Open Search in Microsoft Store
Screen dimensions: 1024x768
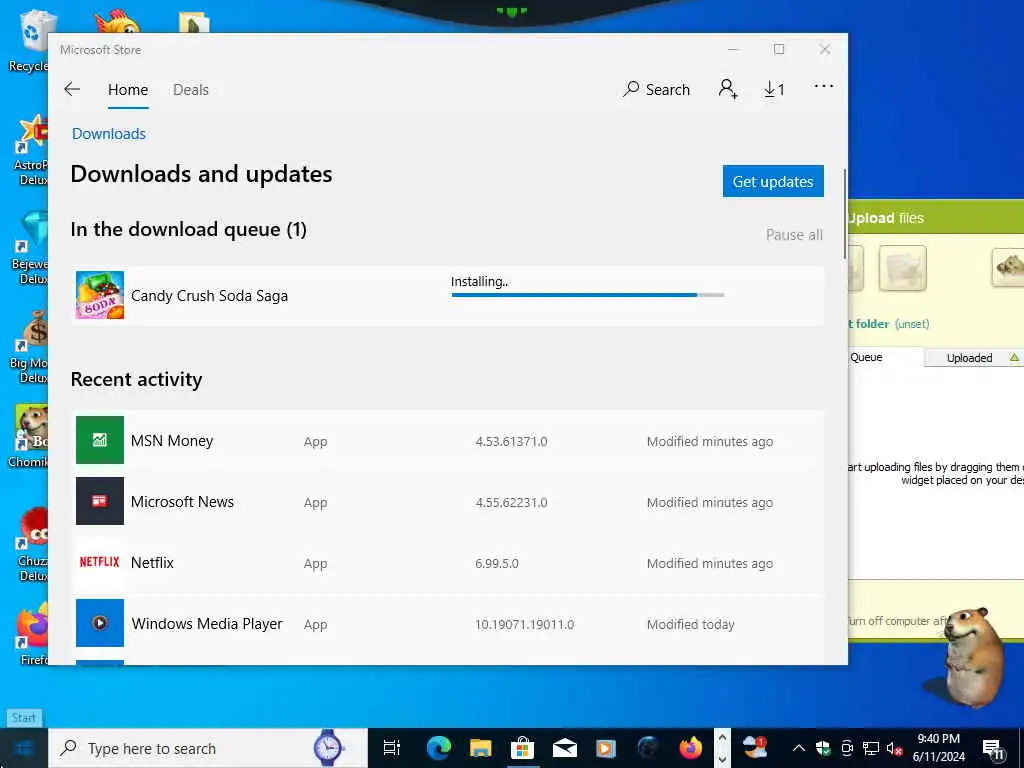pos(656,89)
